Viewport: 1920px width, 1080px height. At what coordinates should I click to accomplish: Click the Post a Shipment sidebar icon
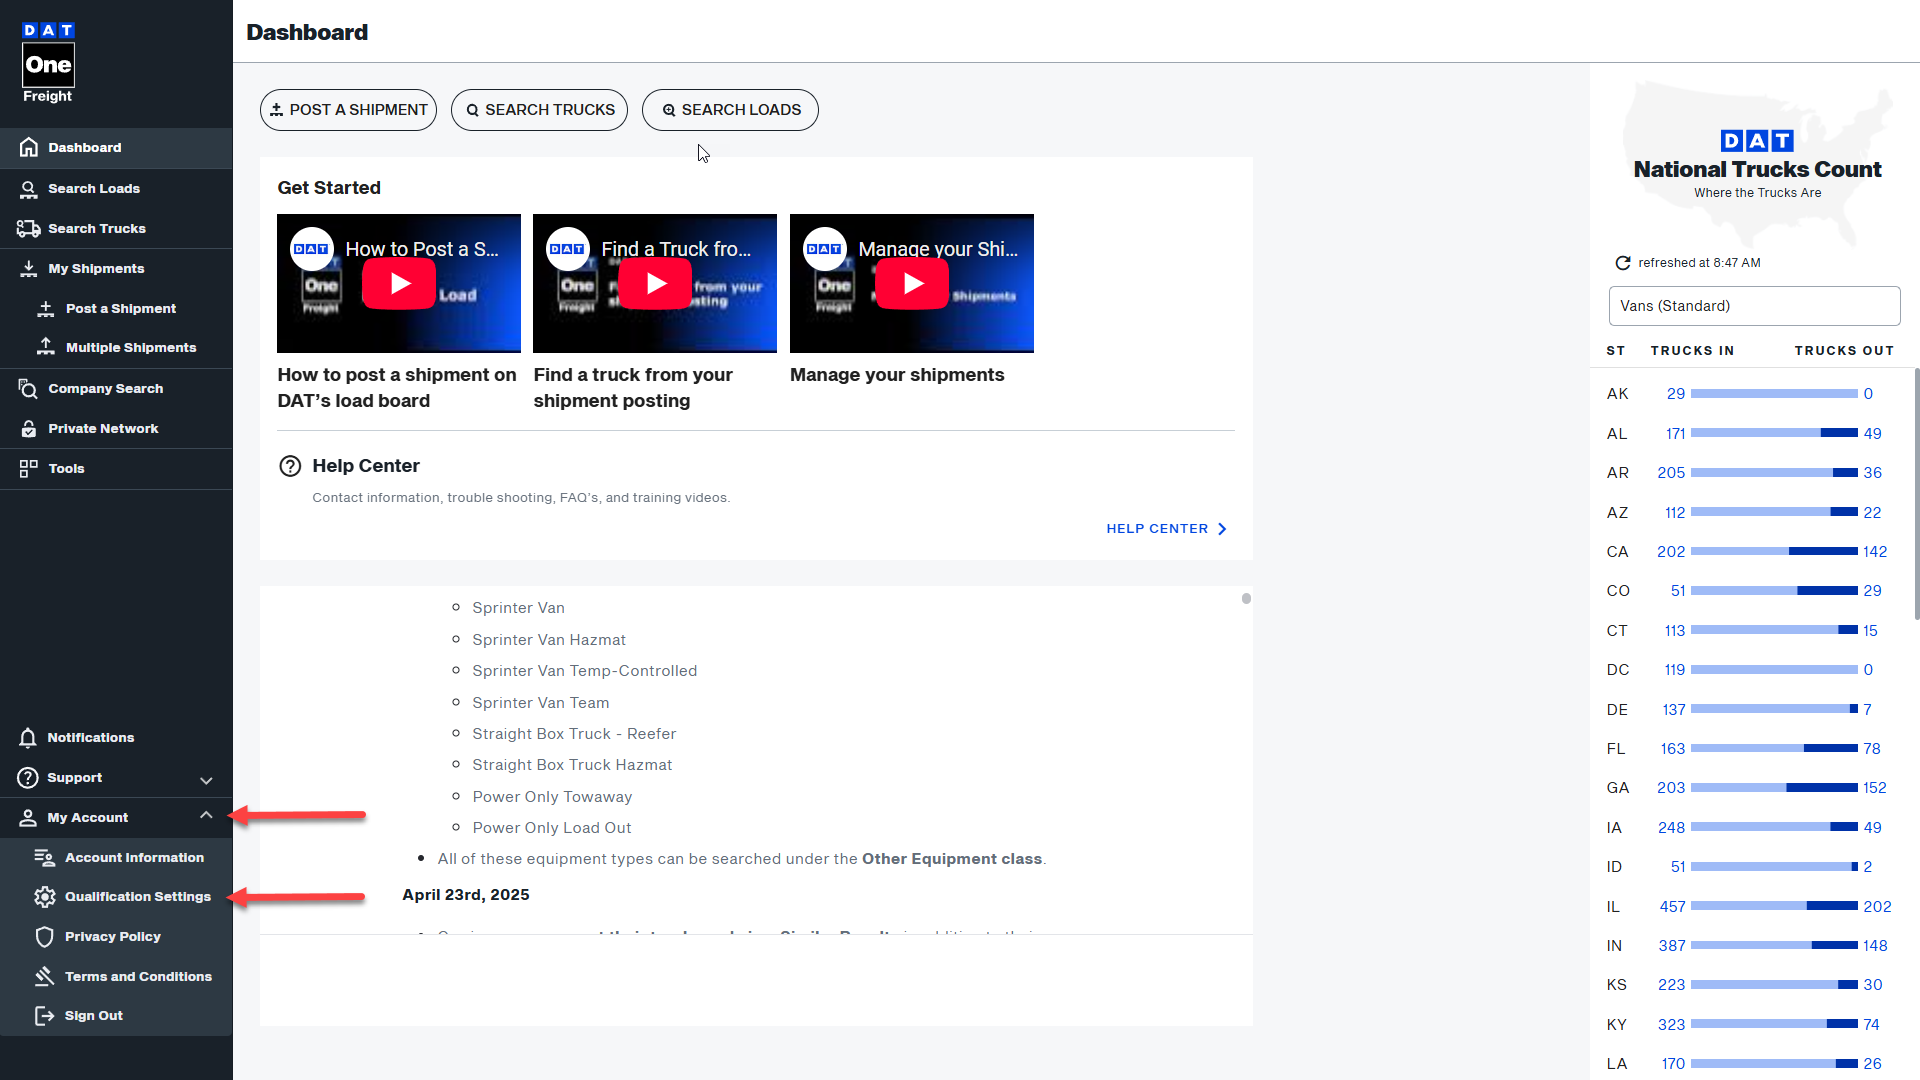(x=46, y=308)
